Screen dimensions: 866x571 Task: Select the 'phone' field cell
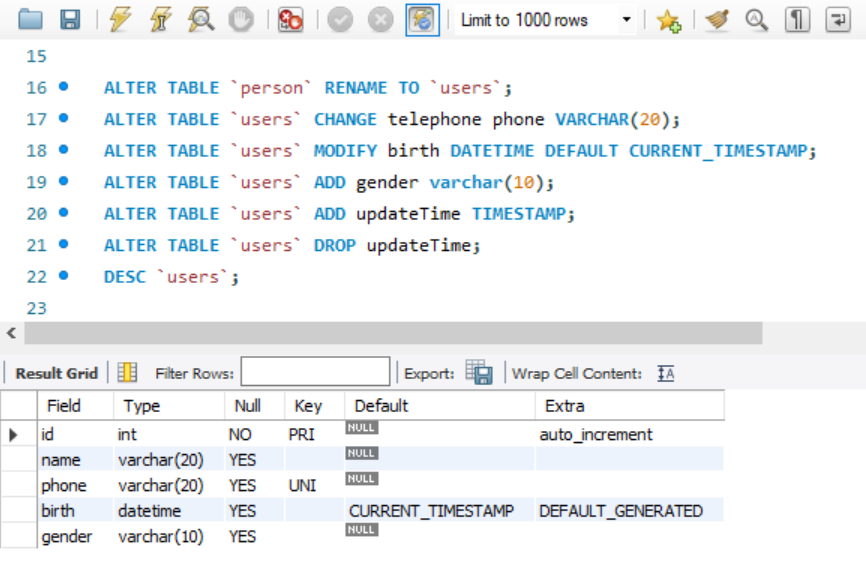coord(75,485)
